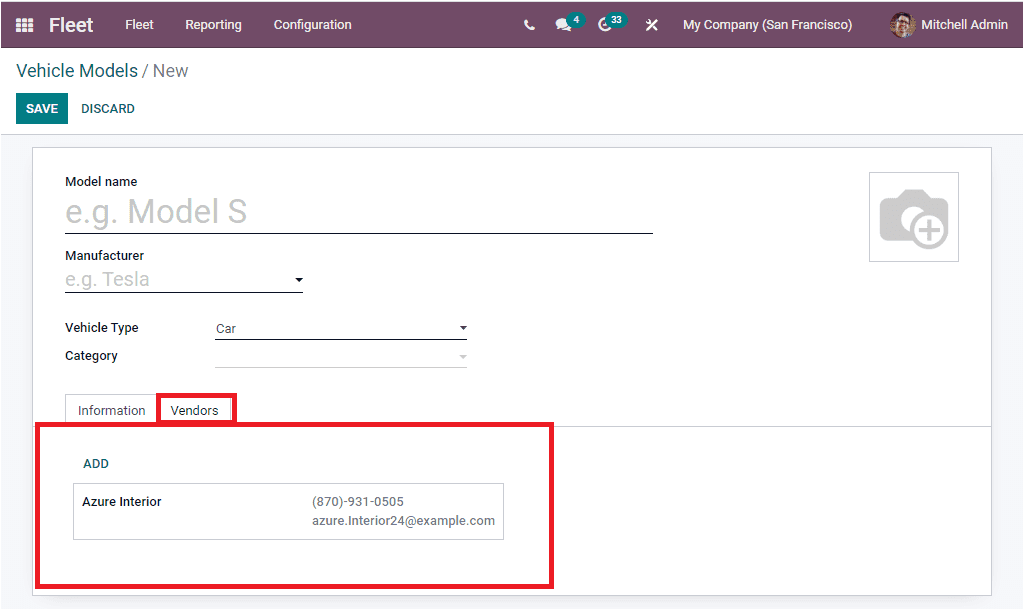Open the Reporting menu

pyautogui.click(x=213, y=25)
